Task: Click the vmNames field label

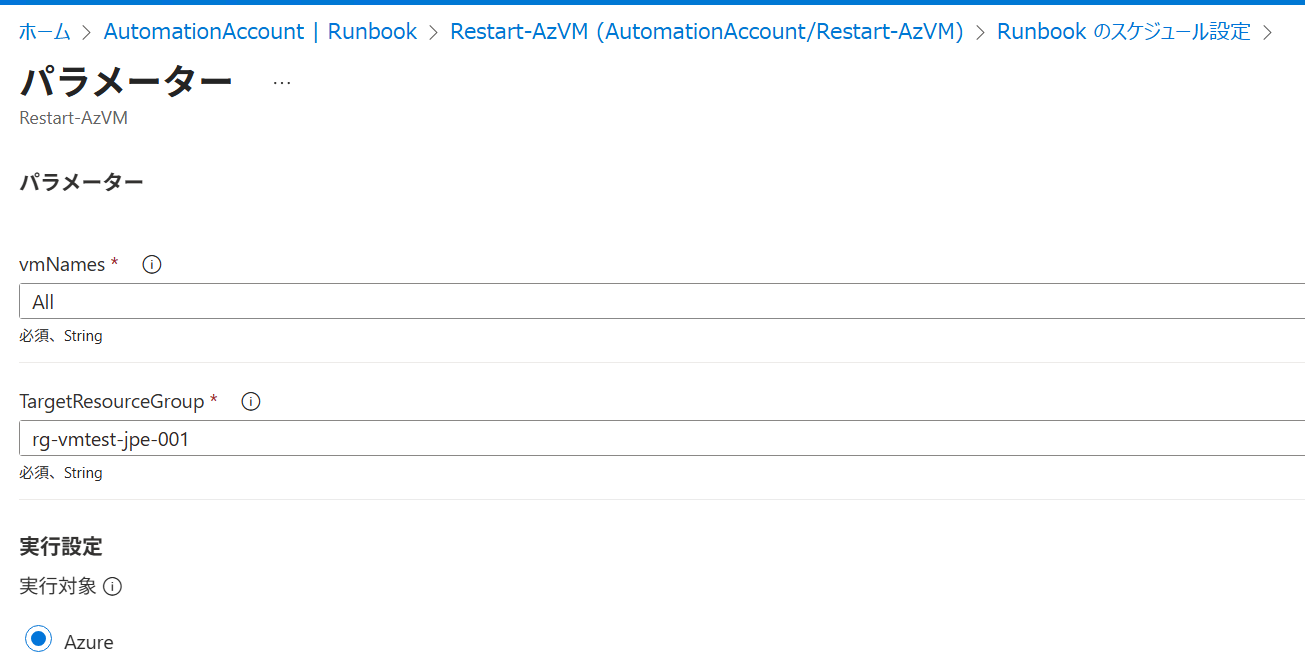Action: click(x=62, y=265)
